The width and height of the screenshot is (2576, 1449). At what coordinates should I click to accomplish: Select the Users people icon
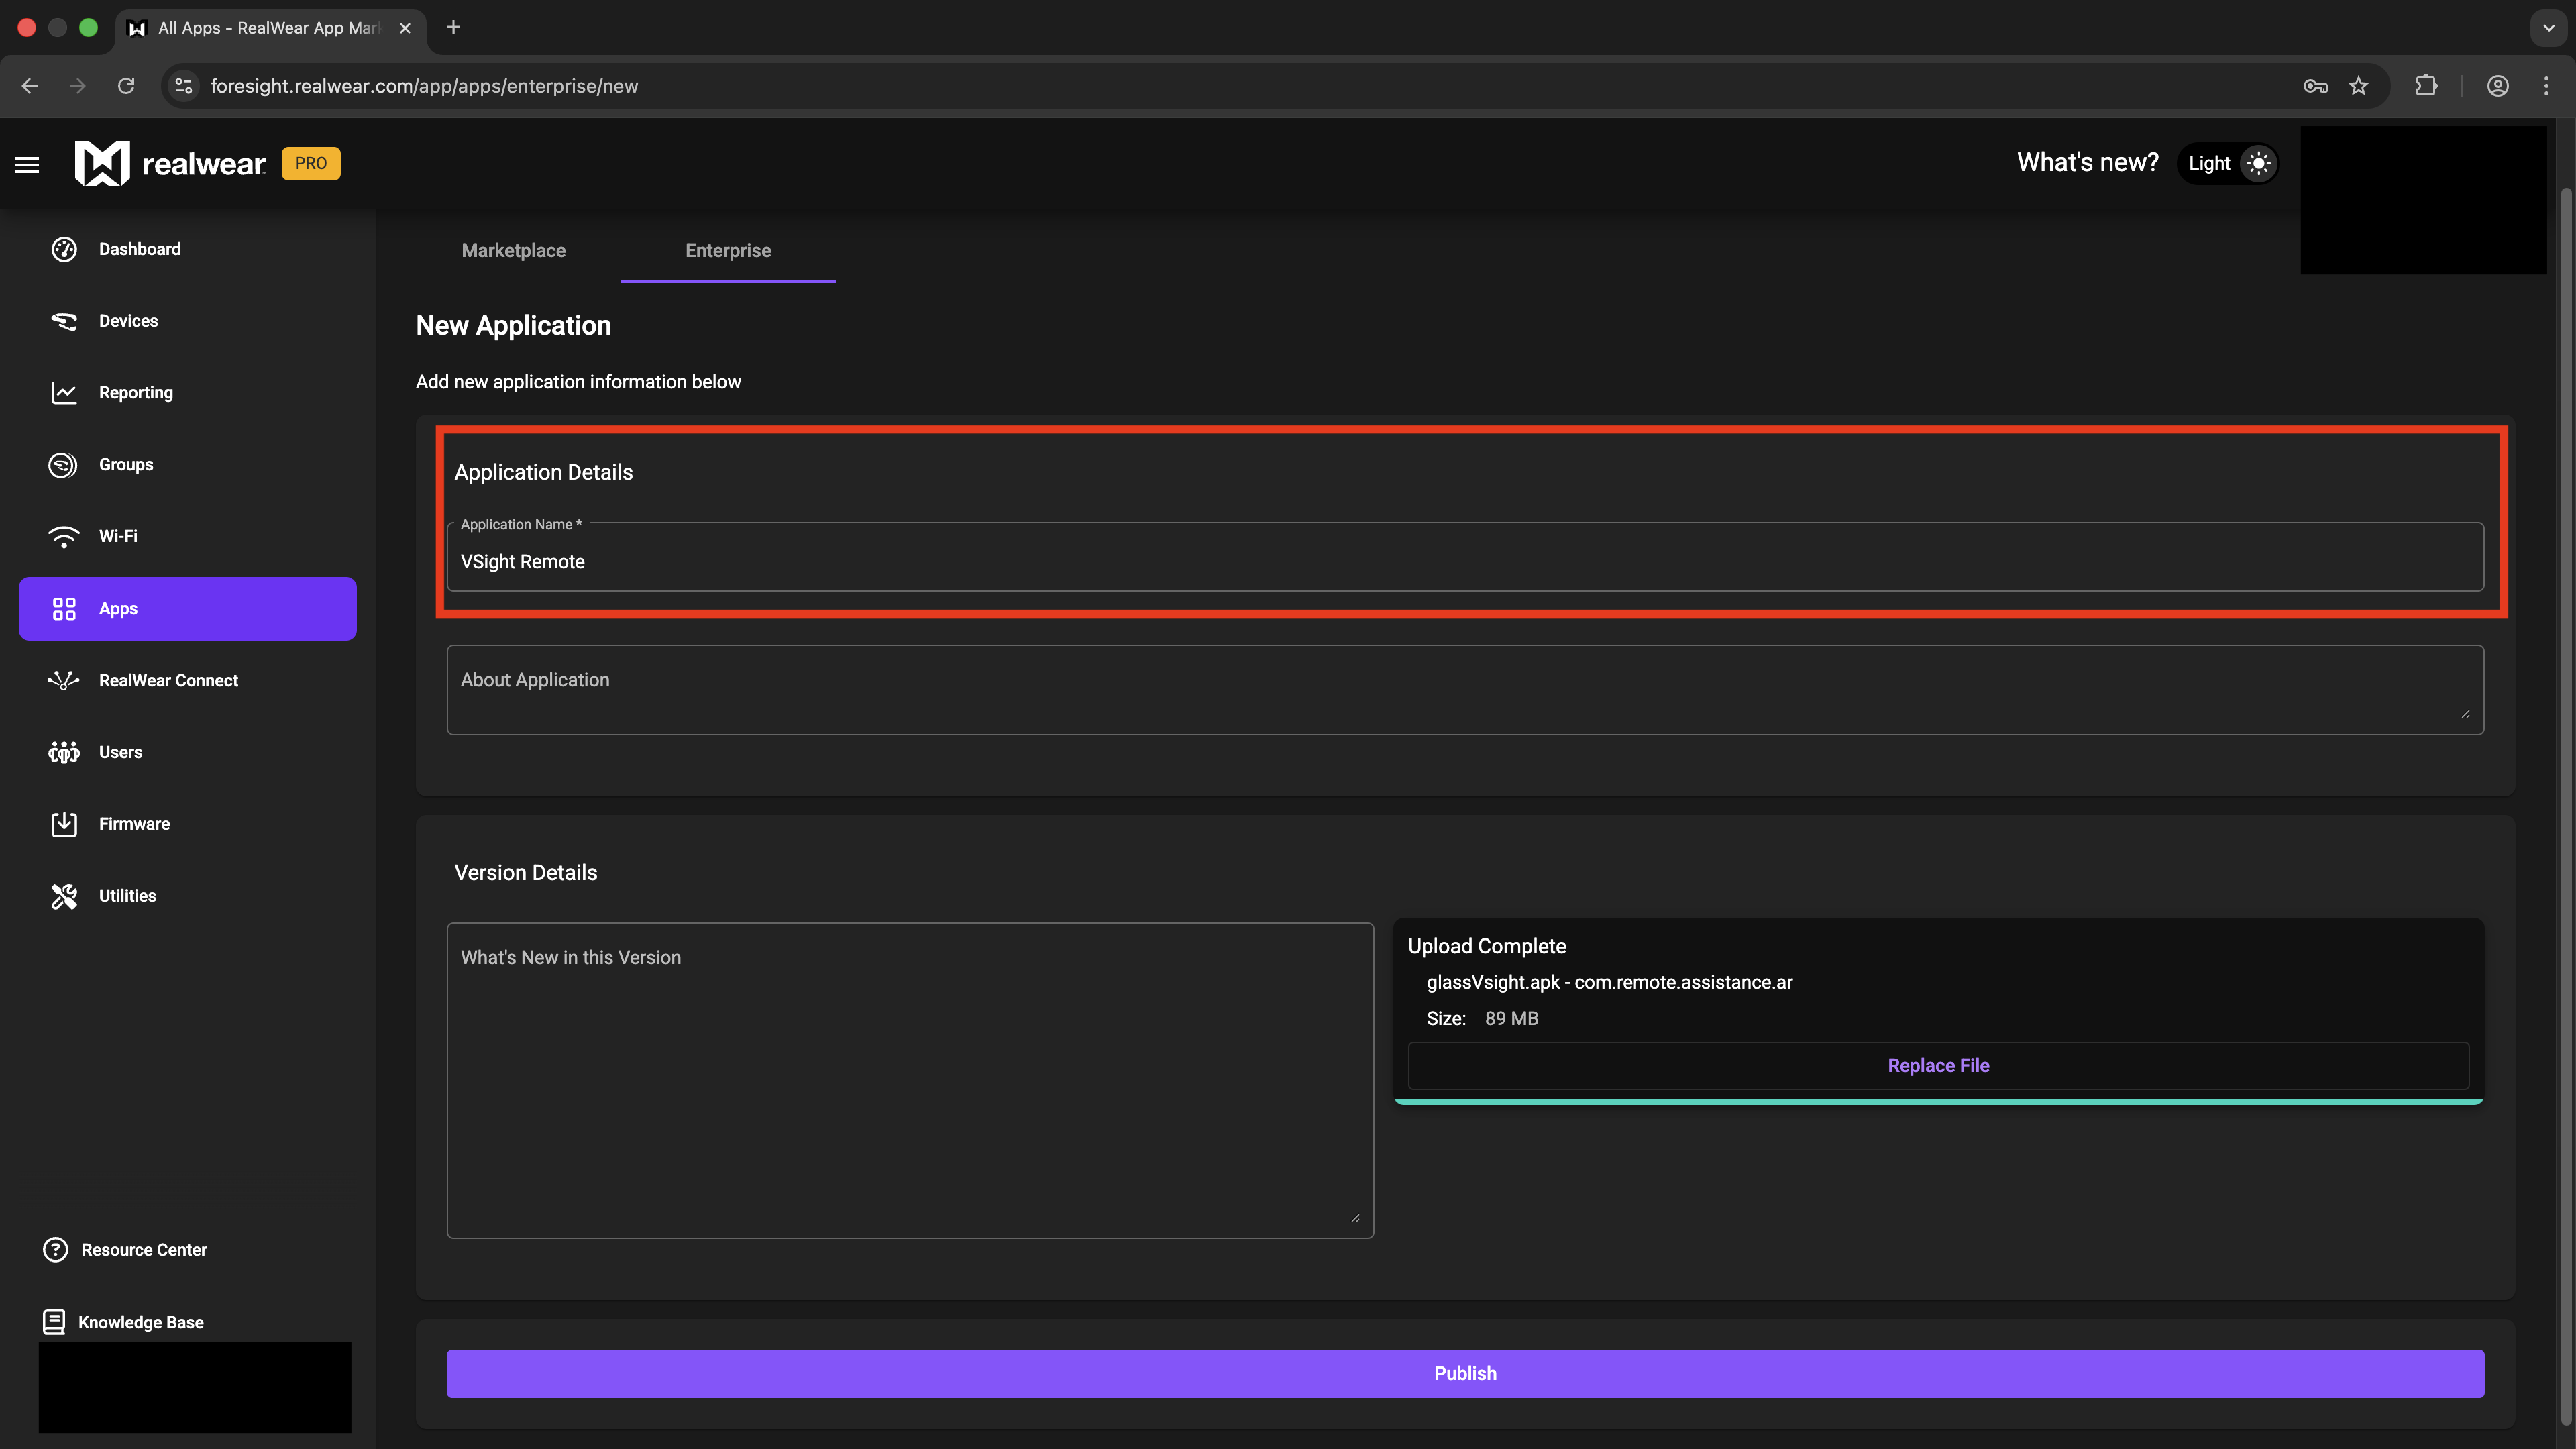[64, 752]
